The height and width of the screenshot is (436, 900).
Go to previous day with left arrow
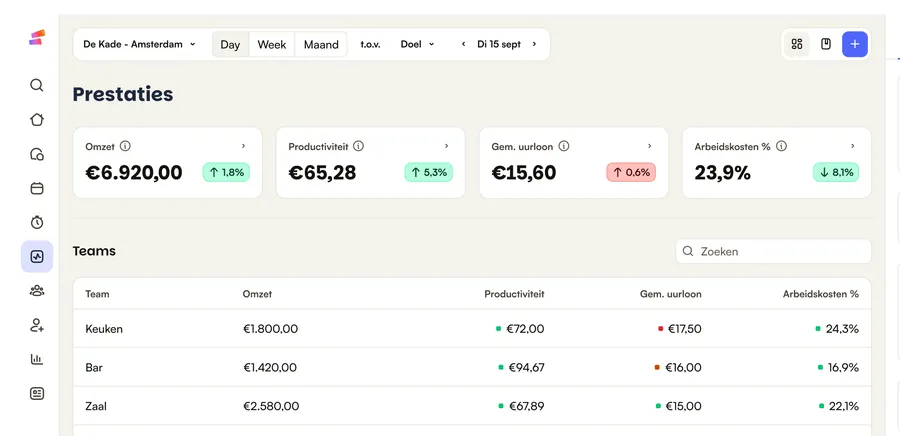(x=463, y=44)
